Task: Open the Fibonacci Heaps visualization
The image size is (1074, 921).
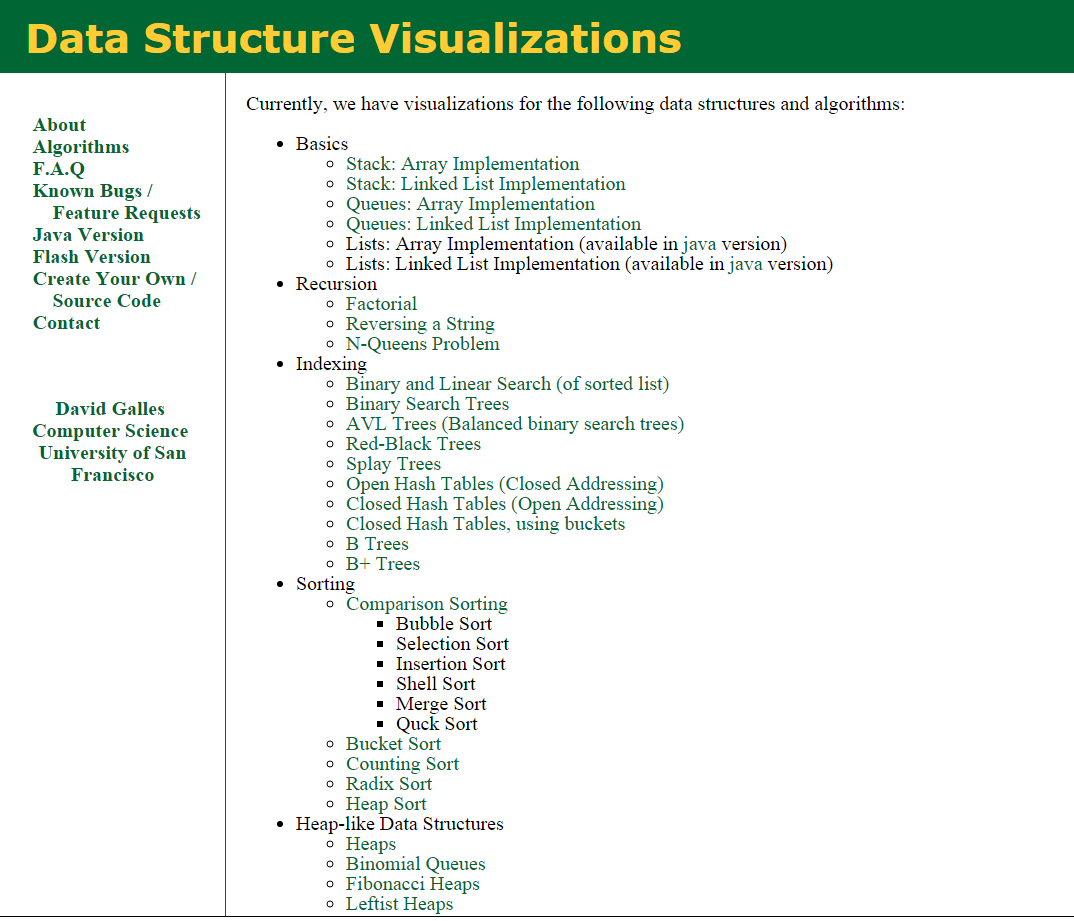Action: coord(412,883)
